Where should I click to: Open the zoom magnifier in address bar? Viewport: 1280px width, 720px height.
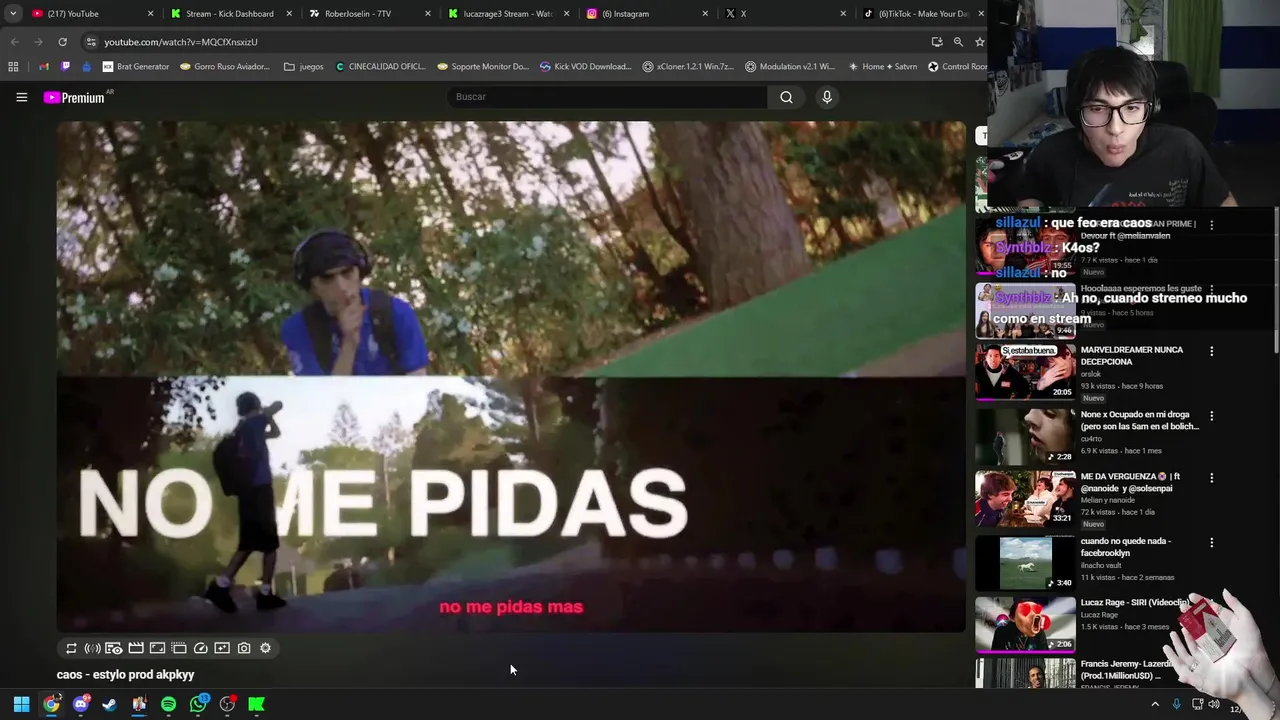pyautogui.click(x=958, y=42)
